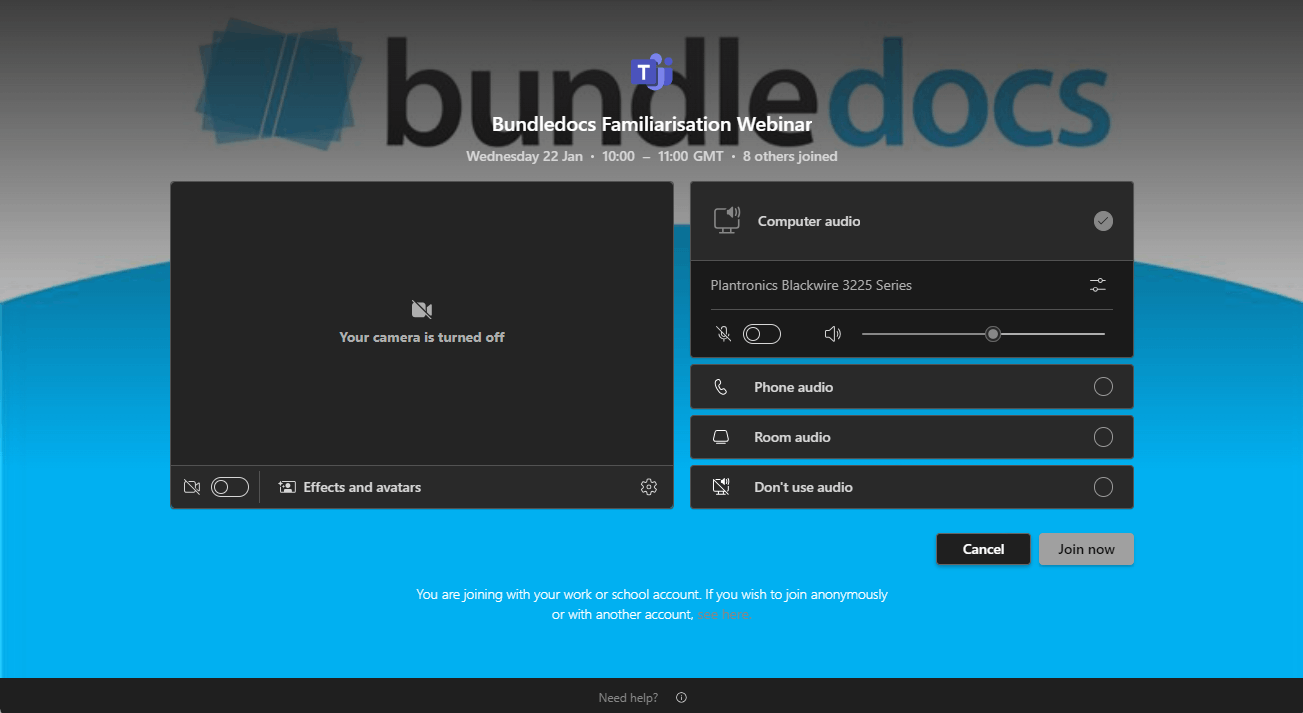The image size is (1303, 713).
Task: Open Effects and avatars
Action: [350, 487]
